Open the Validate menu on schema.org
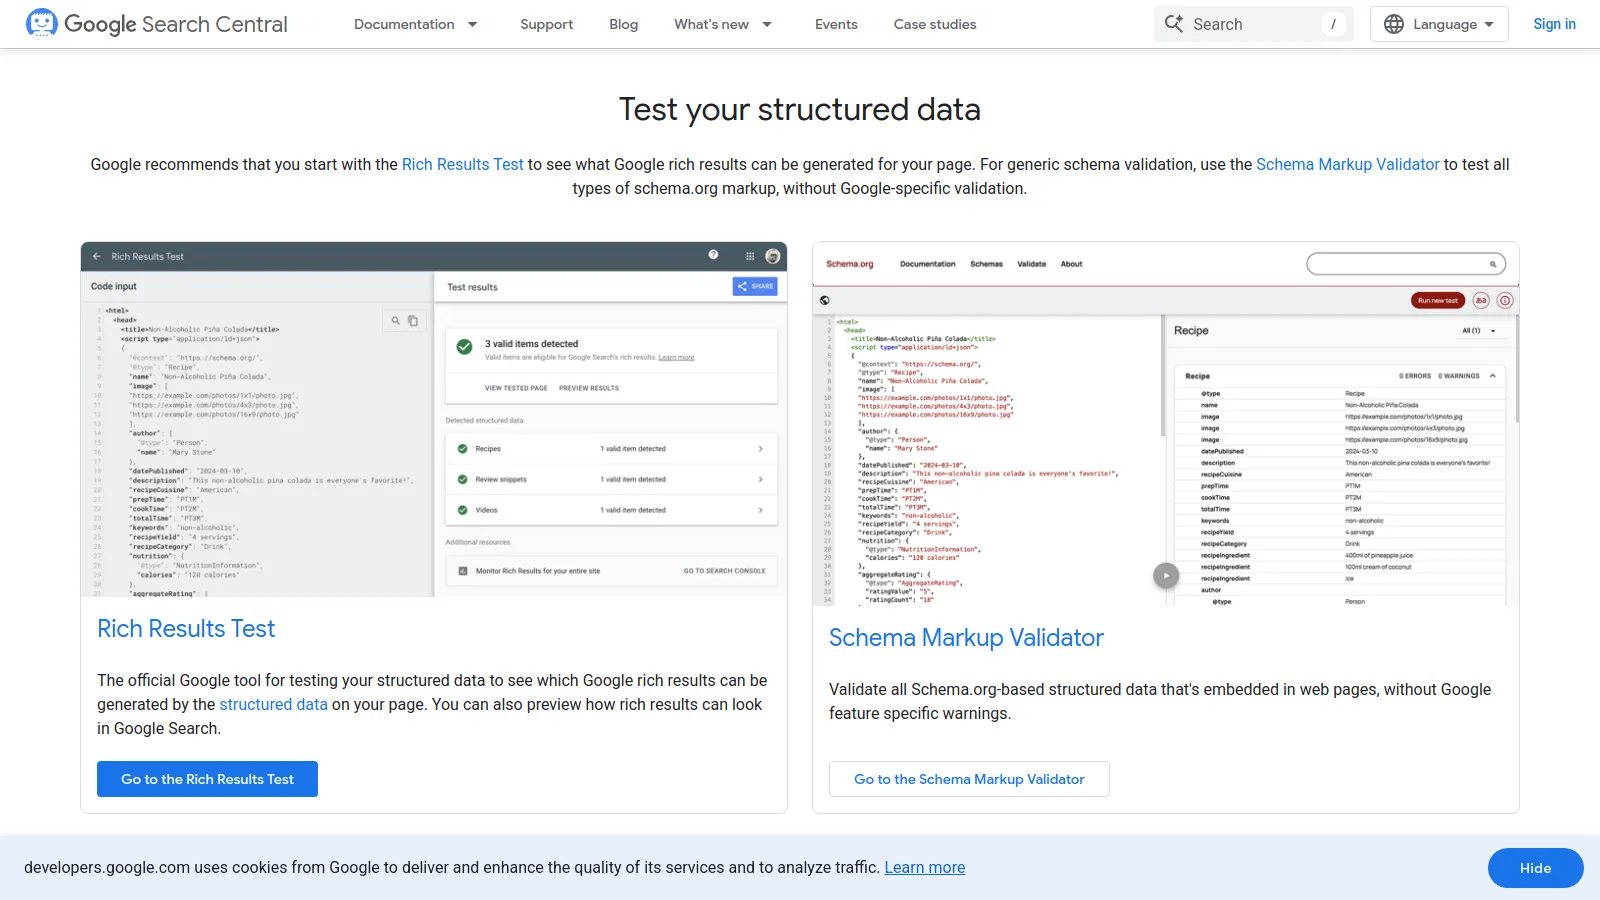 coord(1031,264)
